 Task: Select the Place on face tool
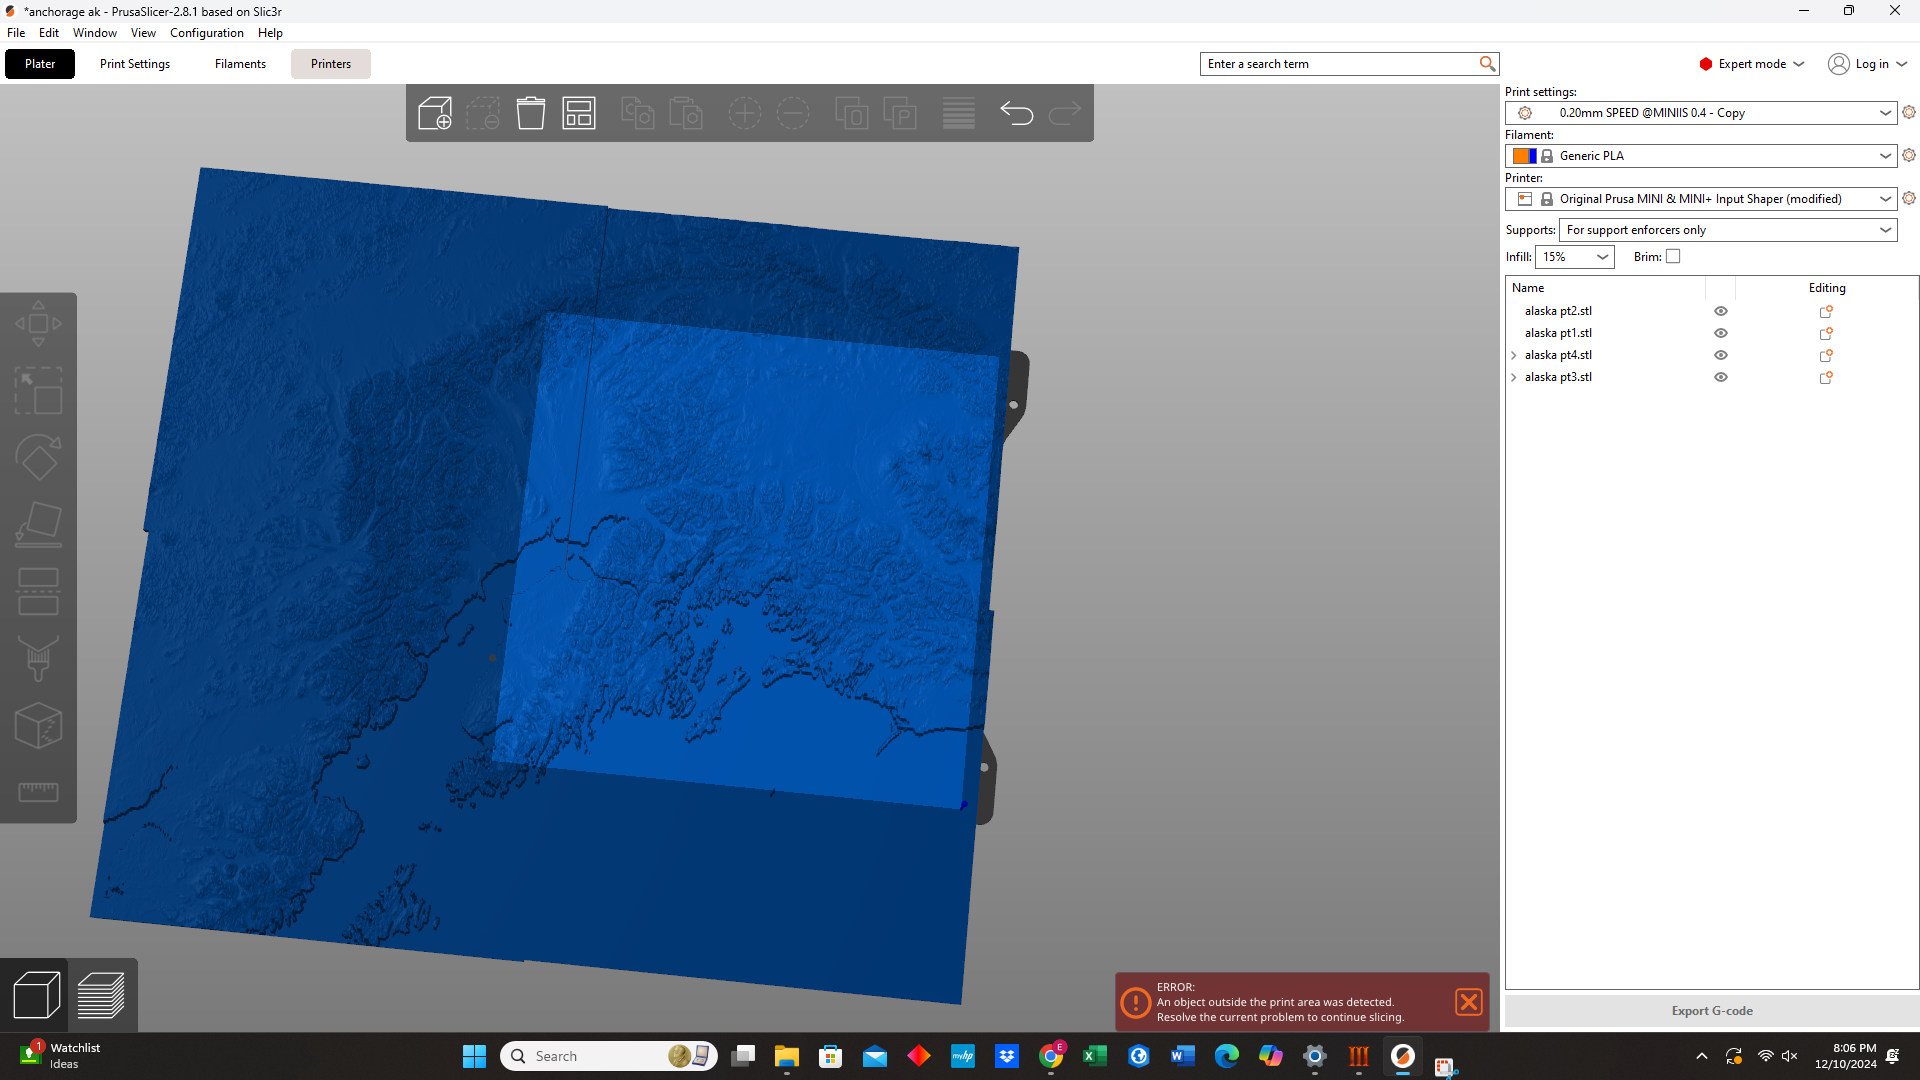pos(38,525)
